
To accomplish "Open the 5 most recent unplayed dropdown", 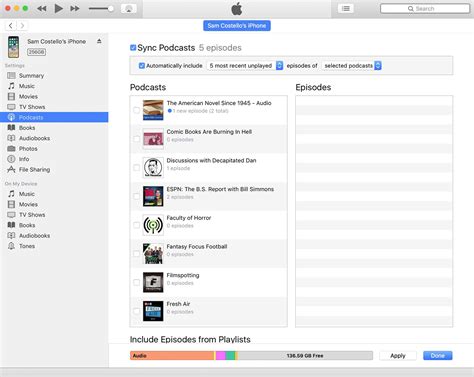I will point(245,66).
